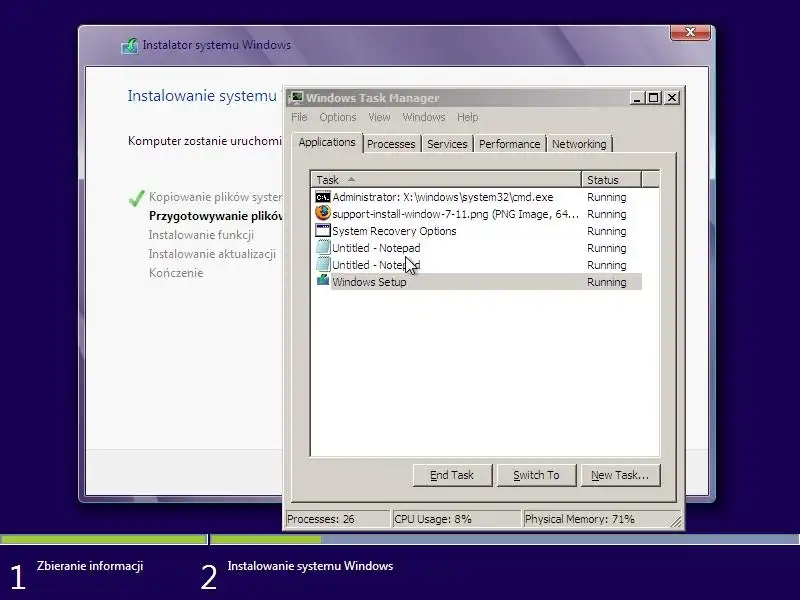Minimize the Windows Task Manager window
The width and height of the screenshot is (800, 600).
pyautogui.click(x=636, y=97)
